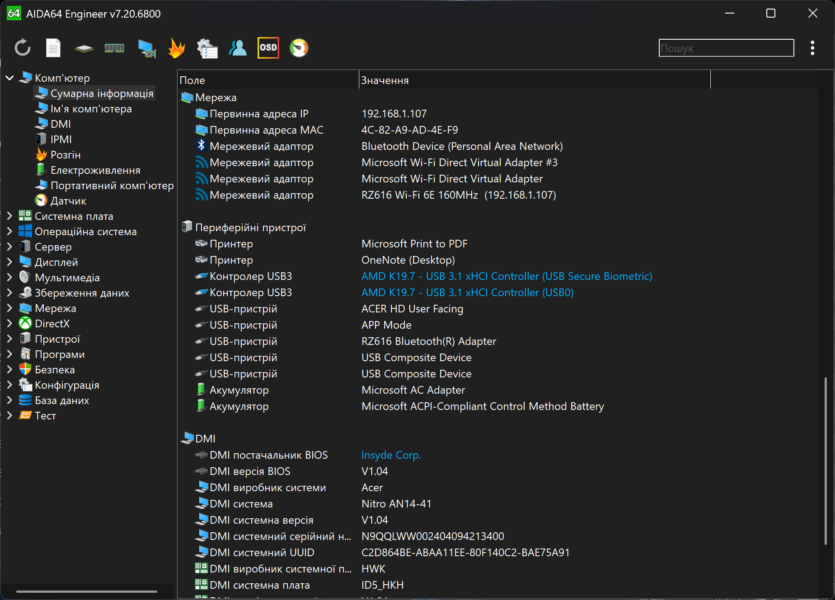The height and width of the screenshot is (600, 835).
Task: Open the USB Secure Biometric controller link
Action: [x=506, y=276]
